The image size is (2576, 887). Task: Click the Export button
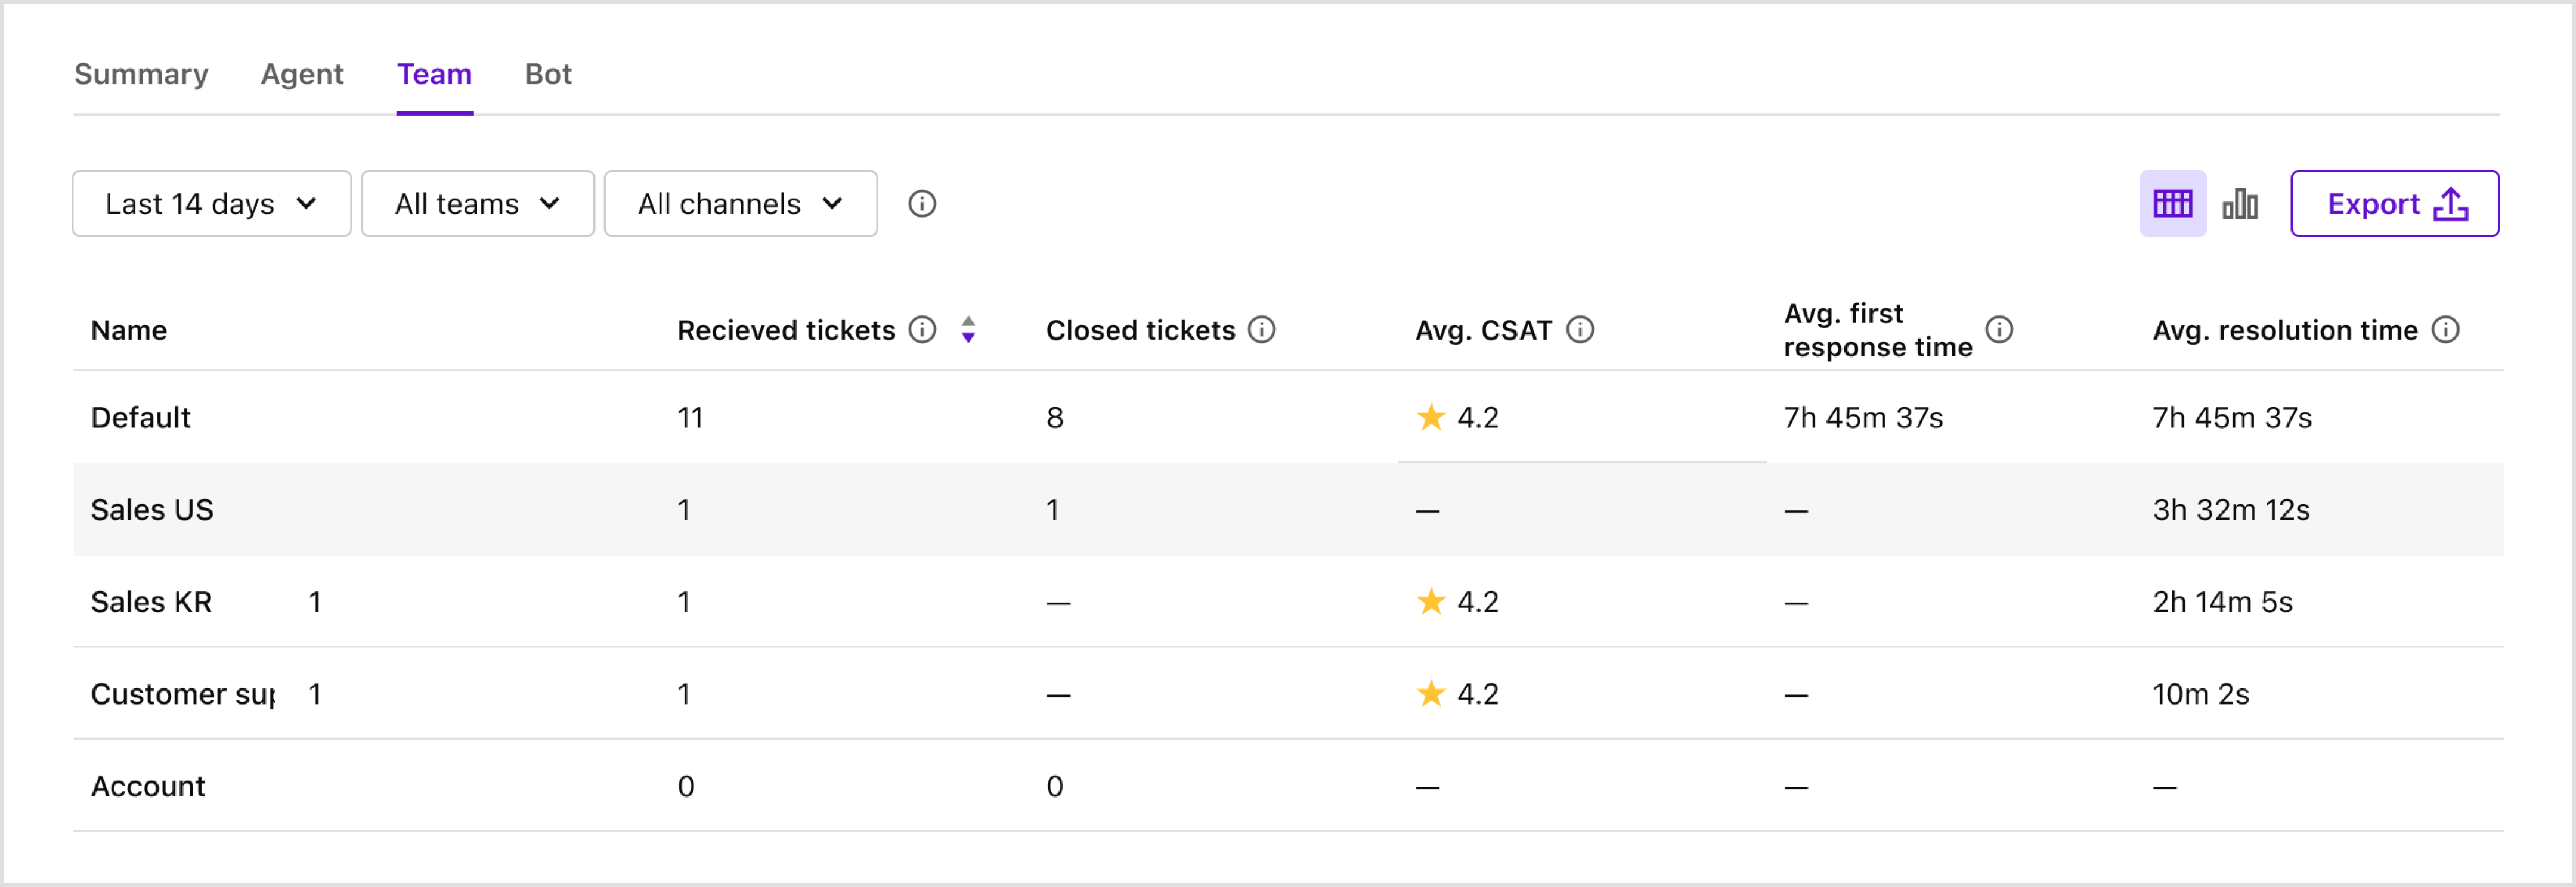2395,203
